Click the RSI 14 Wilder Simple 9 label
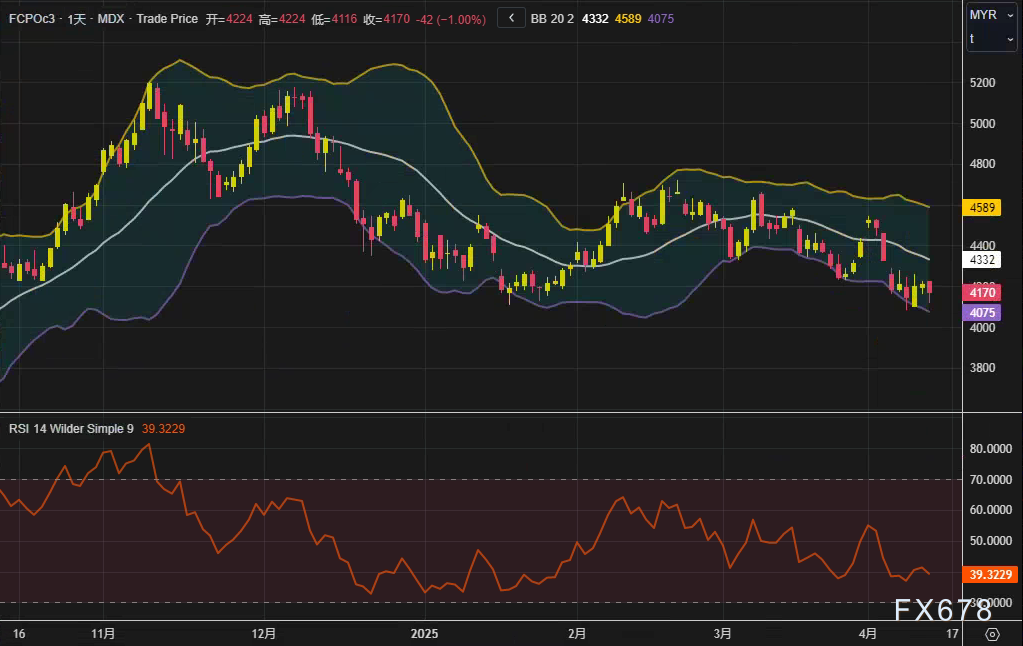The width and height of the screenshot is (1023, 646). tap(70, 428)
